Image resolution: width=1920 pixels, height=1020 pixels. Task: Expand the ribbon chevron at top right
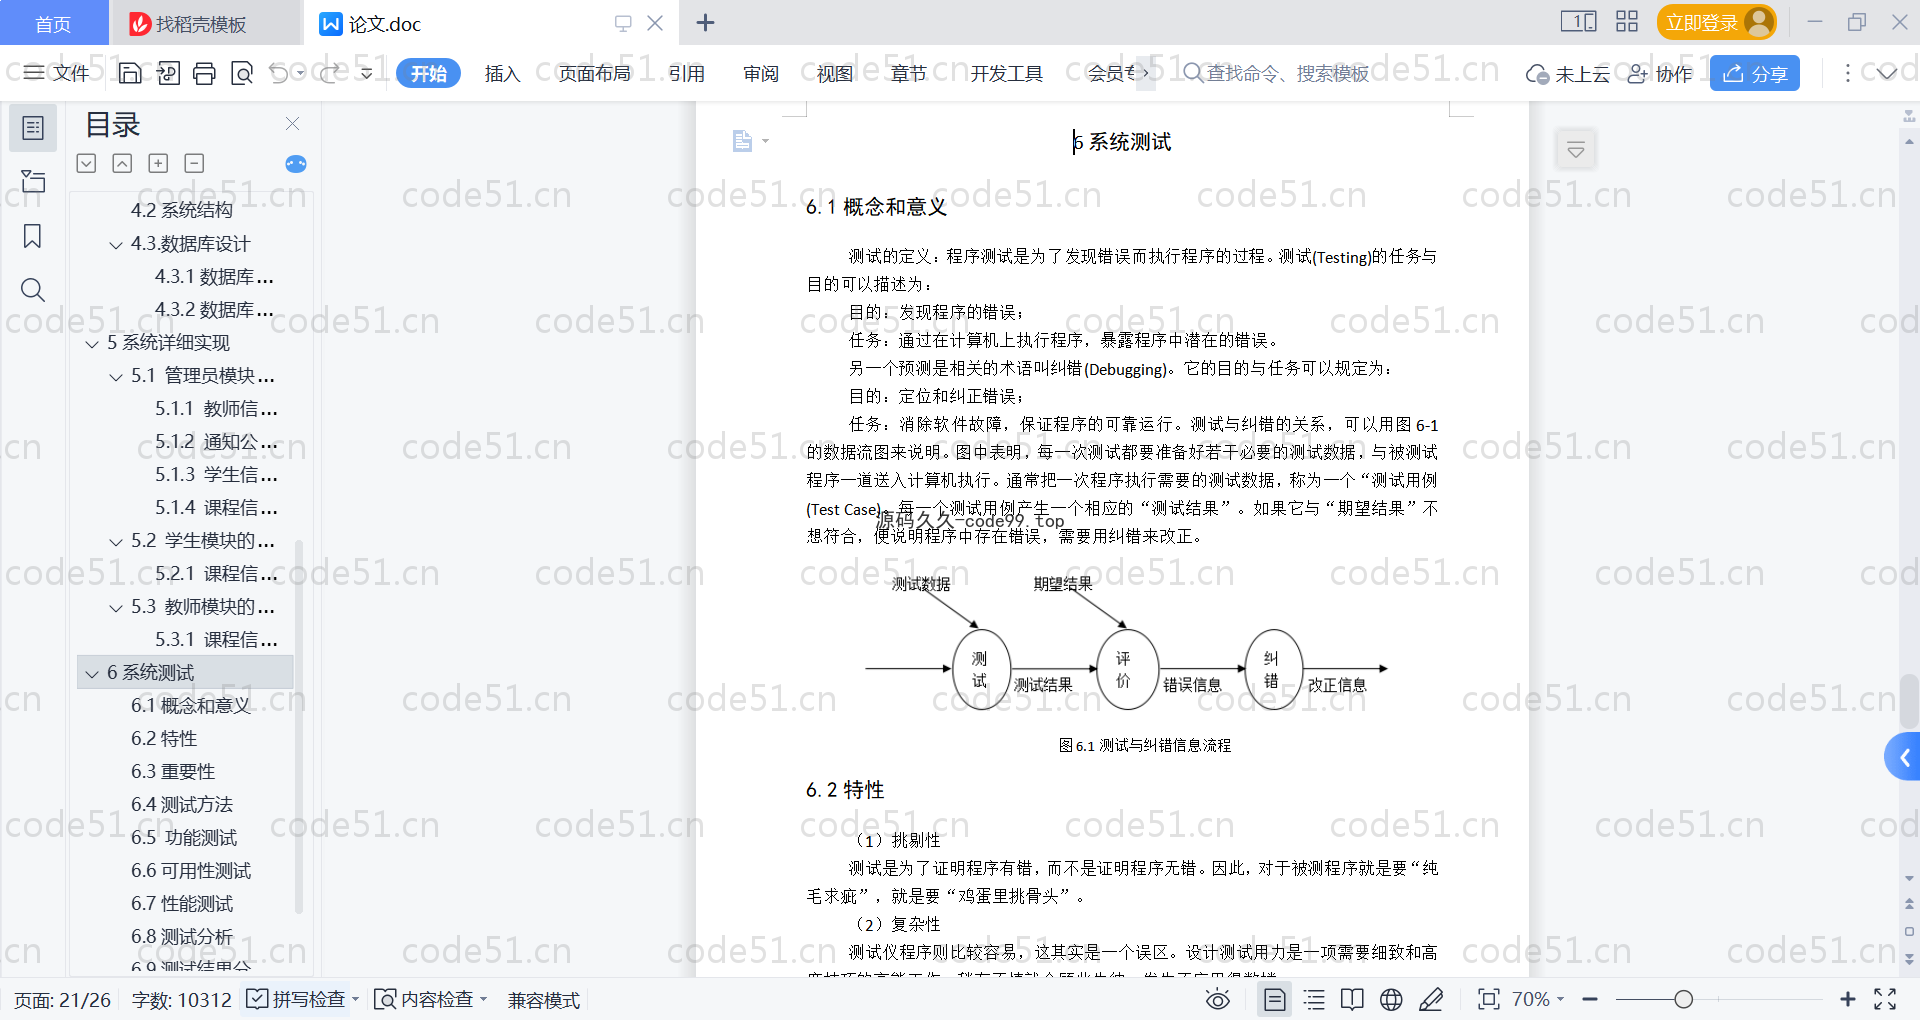tap(1886, 73)
